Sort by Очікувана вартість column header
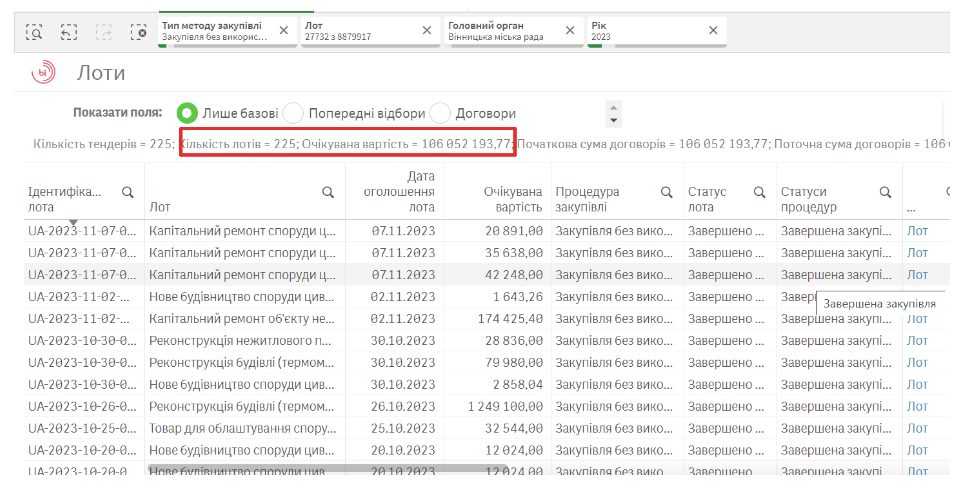The height and width of the screenshot is (490, 955). (512, 199)
